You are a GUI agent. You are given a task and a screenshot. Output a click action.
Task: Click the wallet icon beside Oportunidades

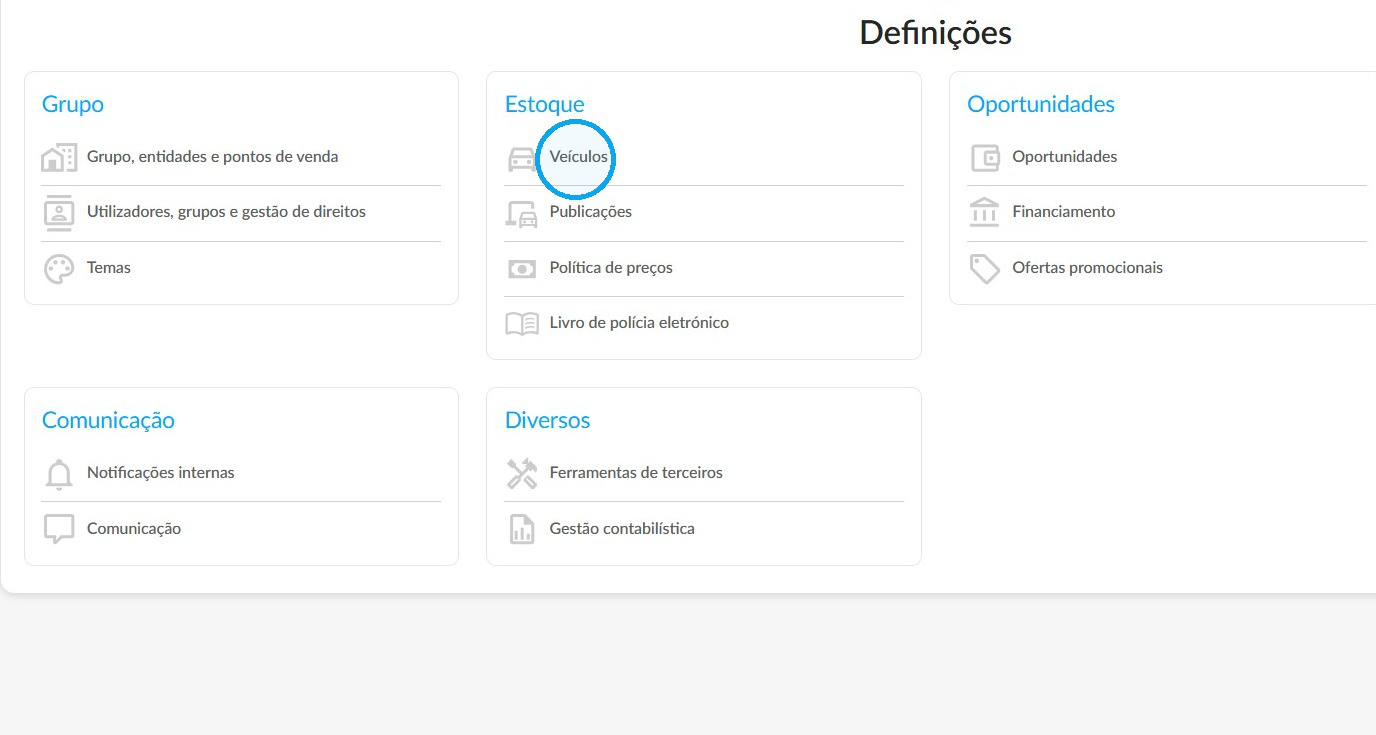985,158
